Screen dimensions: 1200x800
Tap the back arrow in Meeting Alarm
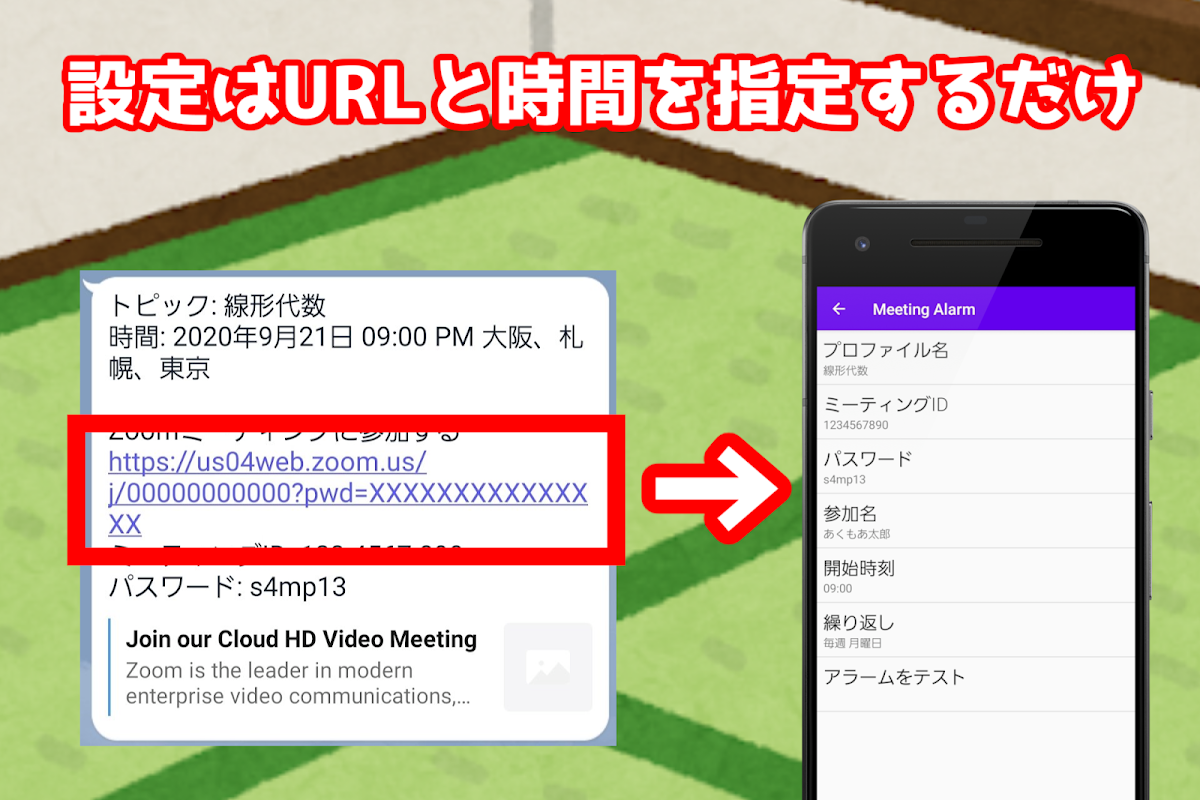coord(839,309)
